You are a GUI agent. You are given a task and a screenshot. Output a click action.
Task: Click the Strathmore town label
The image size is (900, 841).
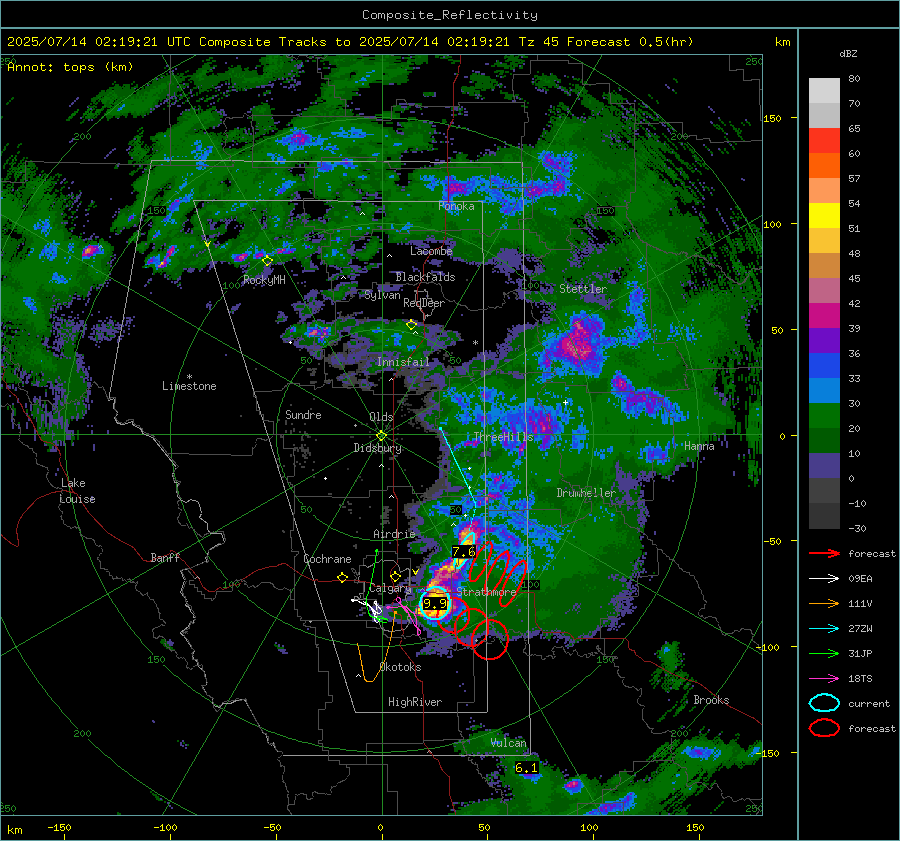[486, 591]
